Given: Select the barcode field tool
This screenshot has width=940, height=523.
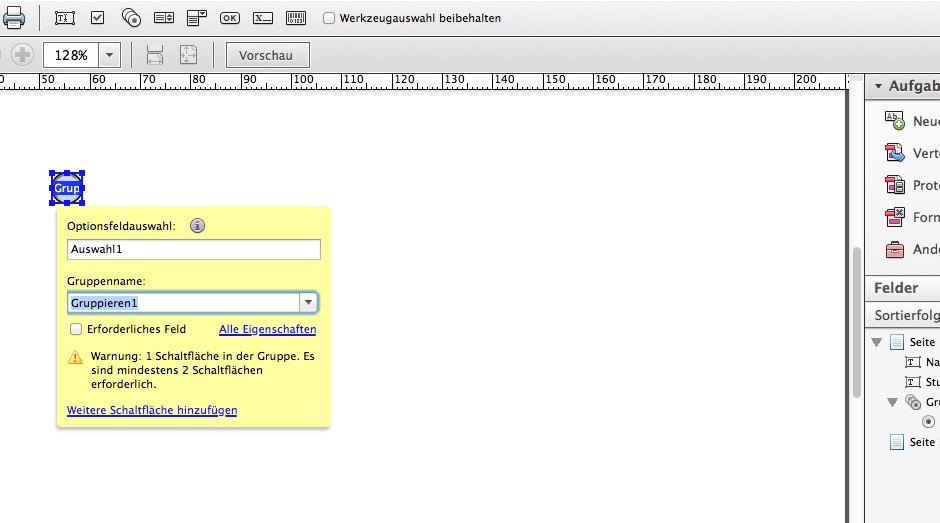Looking at the screenshot, I should tap(296, 18).
